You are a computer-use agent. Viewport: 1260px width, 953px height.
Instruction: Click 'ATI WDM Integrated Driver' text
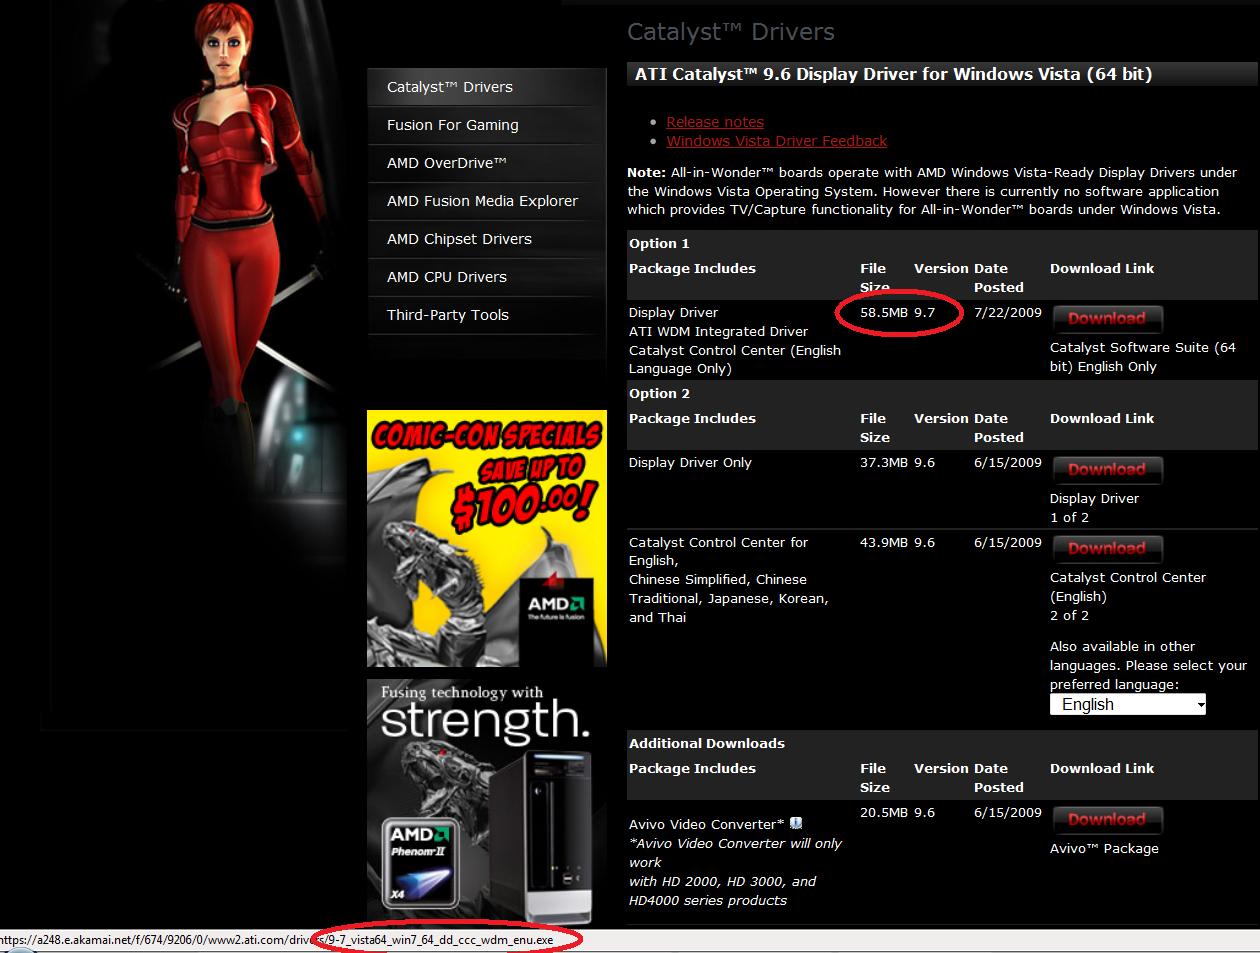[718, 331]
